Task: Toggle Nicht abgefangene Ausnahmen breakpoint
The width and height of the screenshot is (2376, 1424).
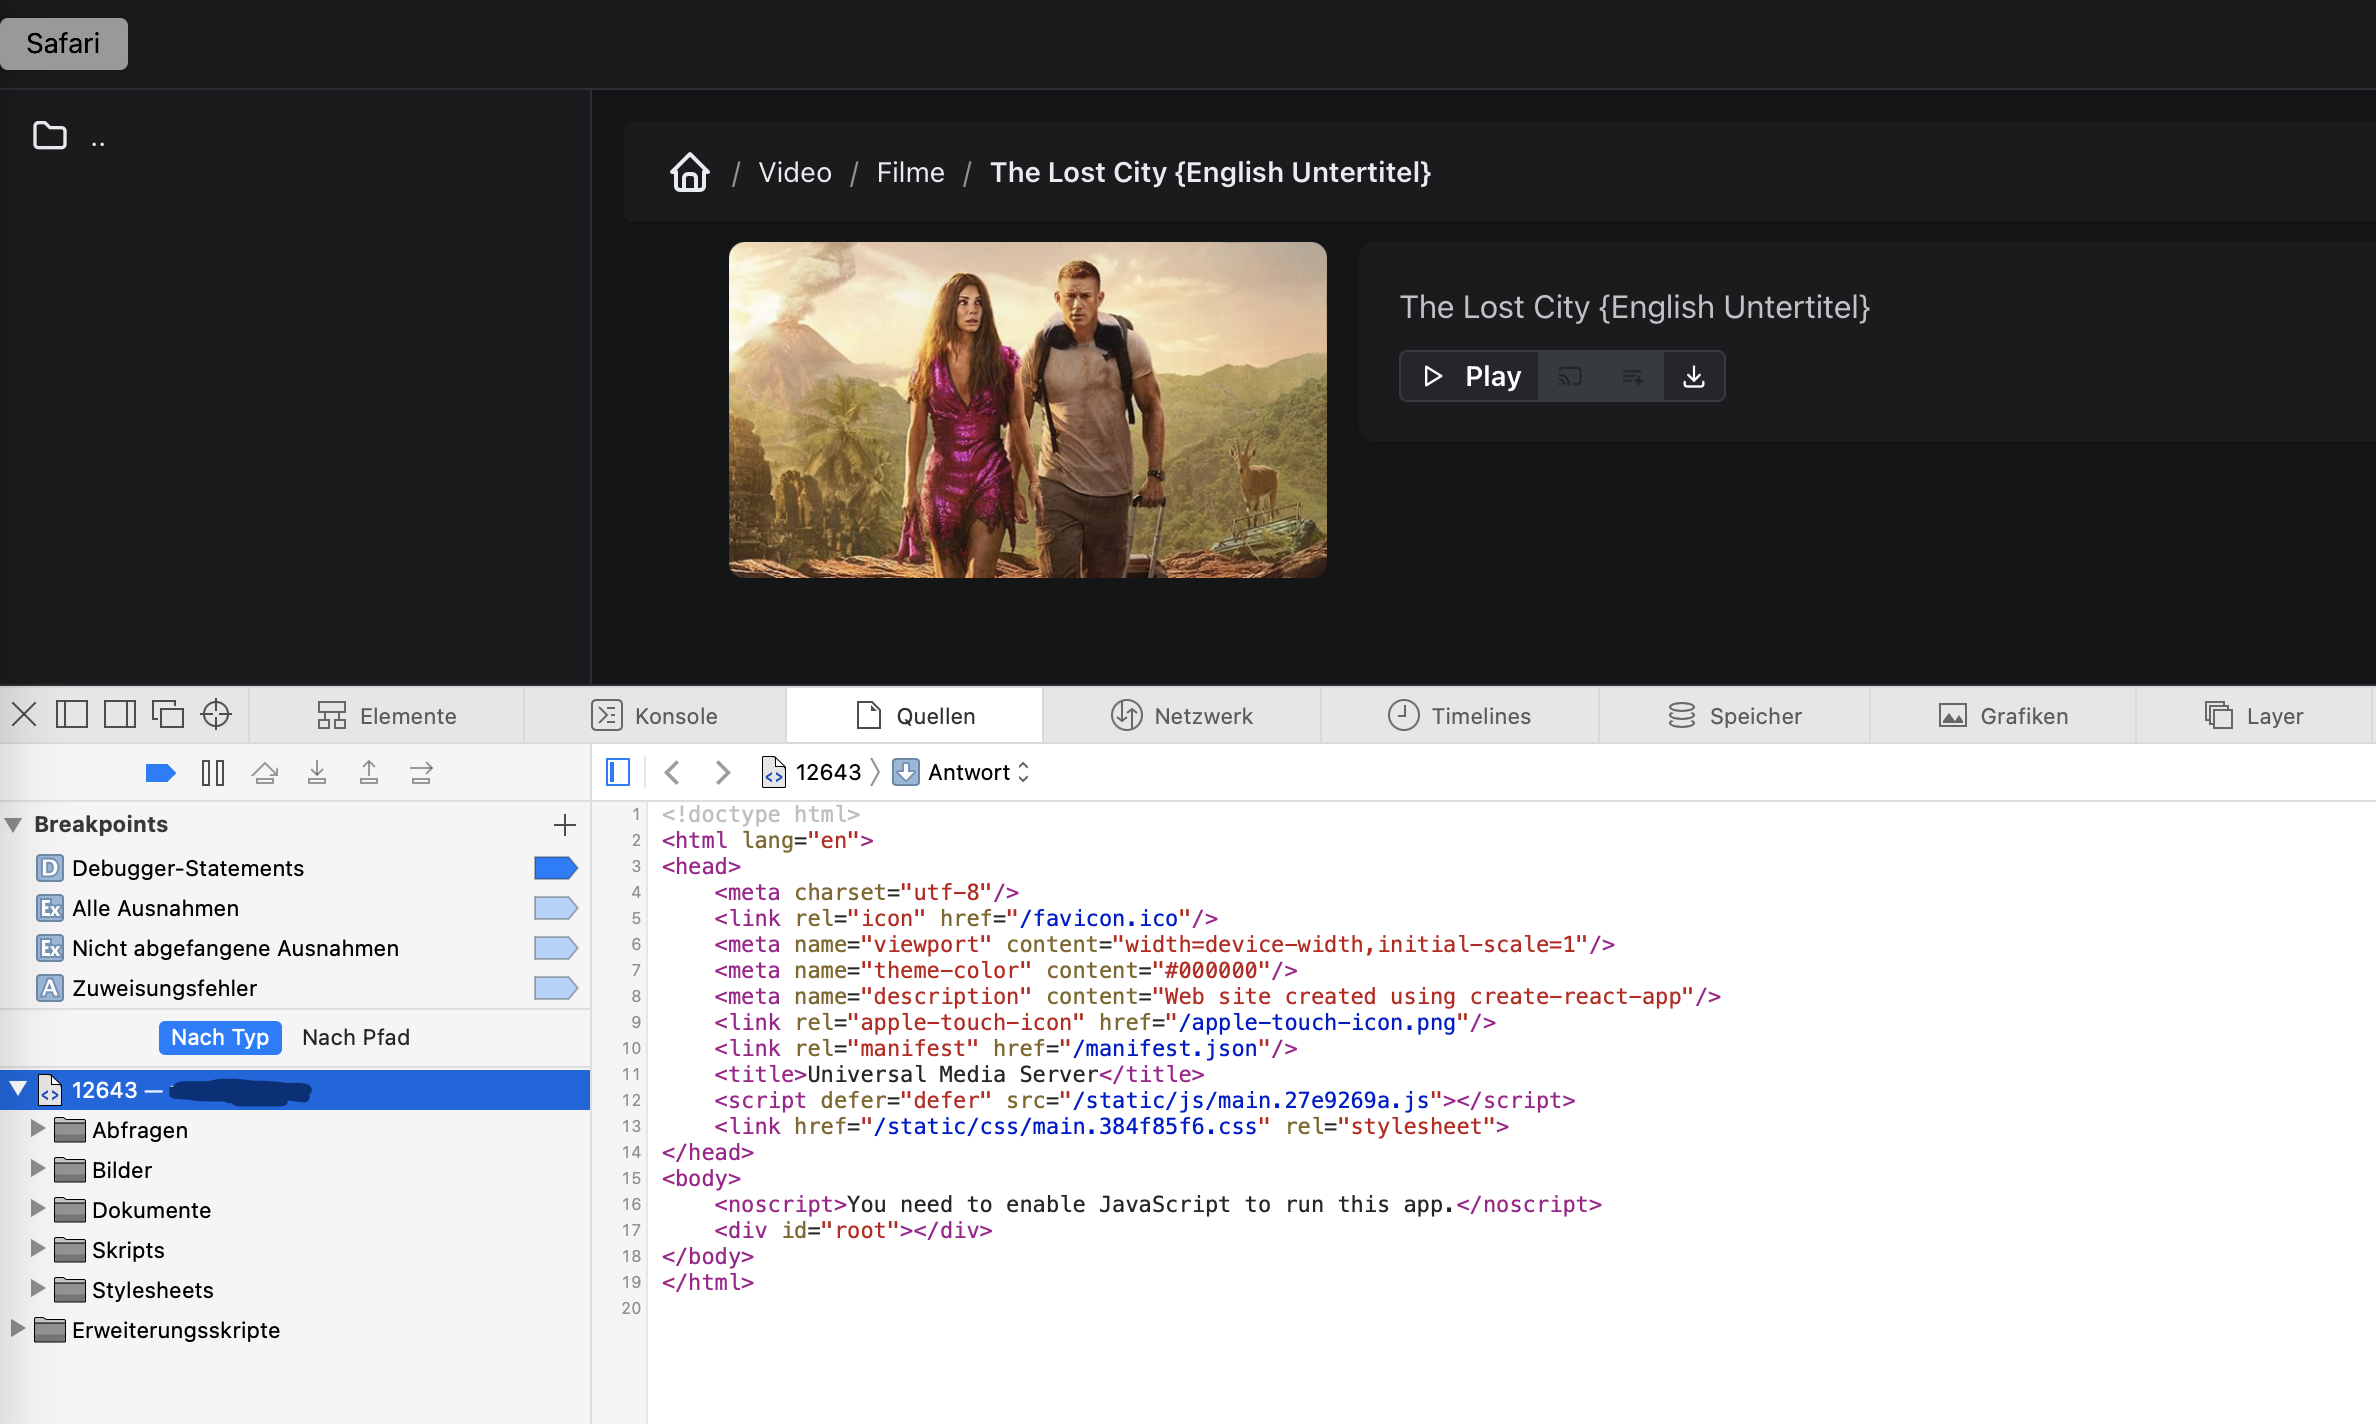Action: tap(556, 948)
